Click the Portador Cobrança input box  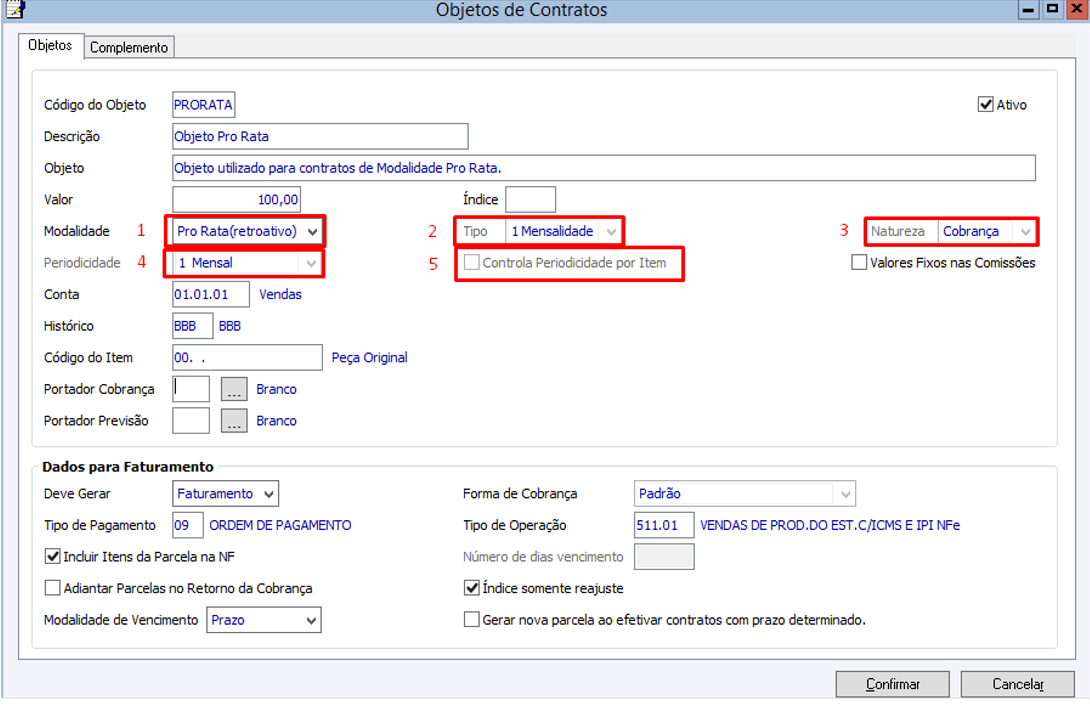pyautogui.click(x=191, y=389)
